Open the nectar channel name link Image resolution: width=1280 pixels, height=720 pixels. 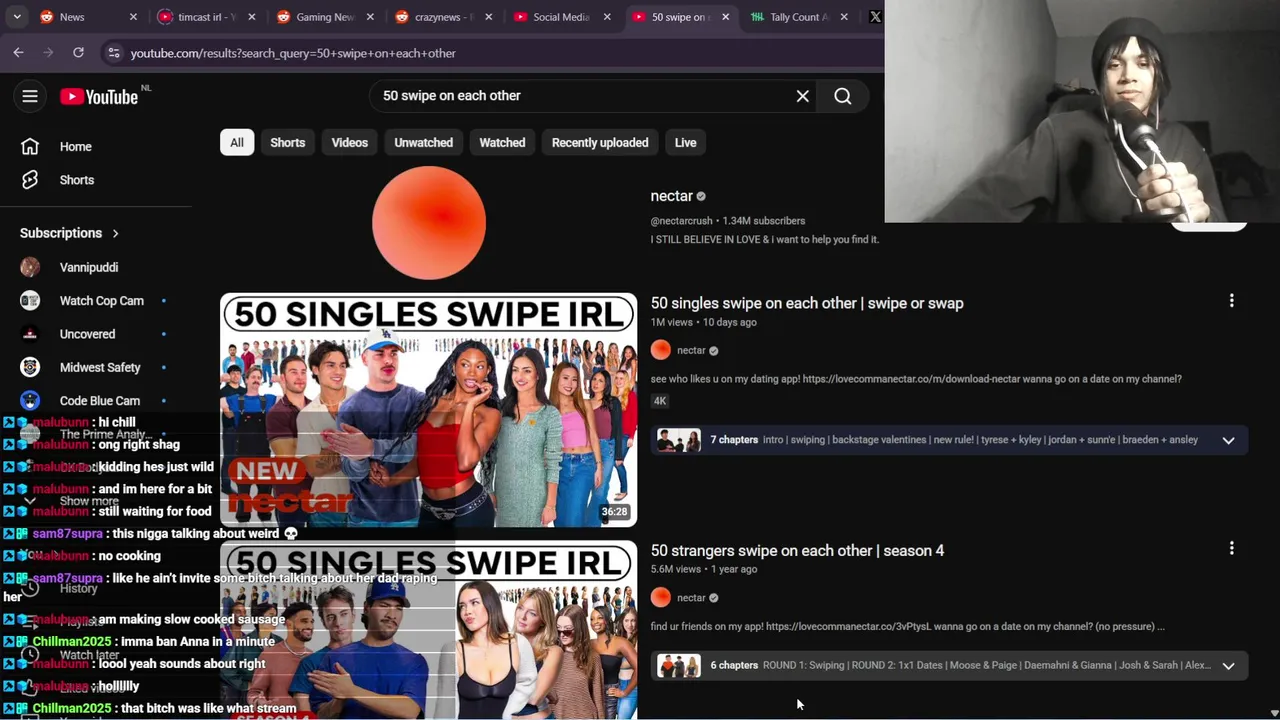coord(672,196)
